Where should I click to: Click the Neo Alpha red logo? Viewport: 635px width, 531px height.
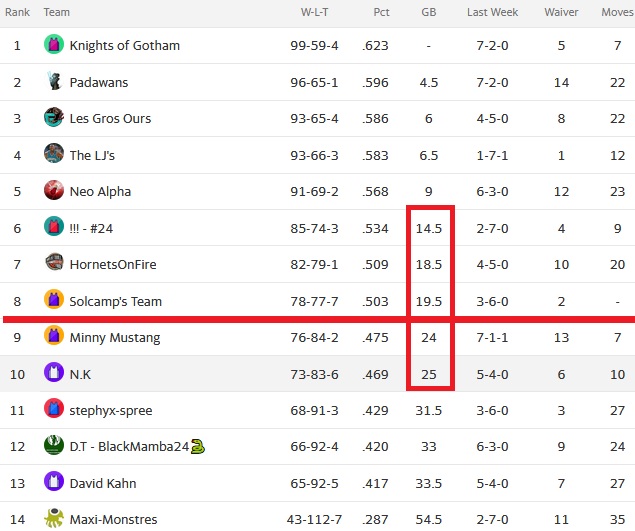(54, 190)
